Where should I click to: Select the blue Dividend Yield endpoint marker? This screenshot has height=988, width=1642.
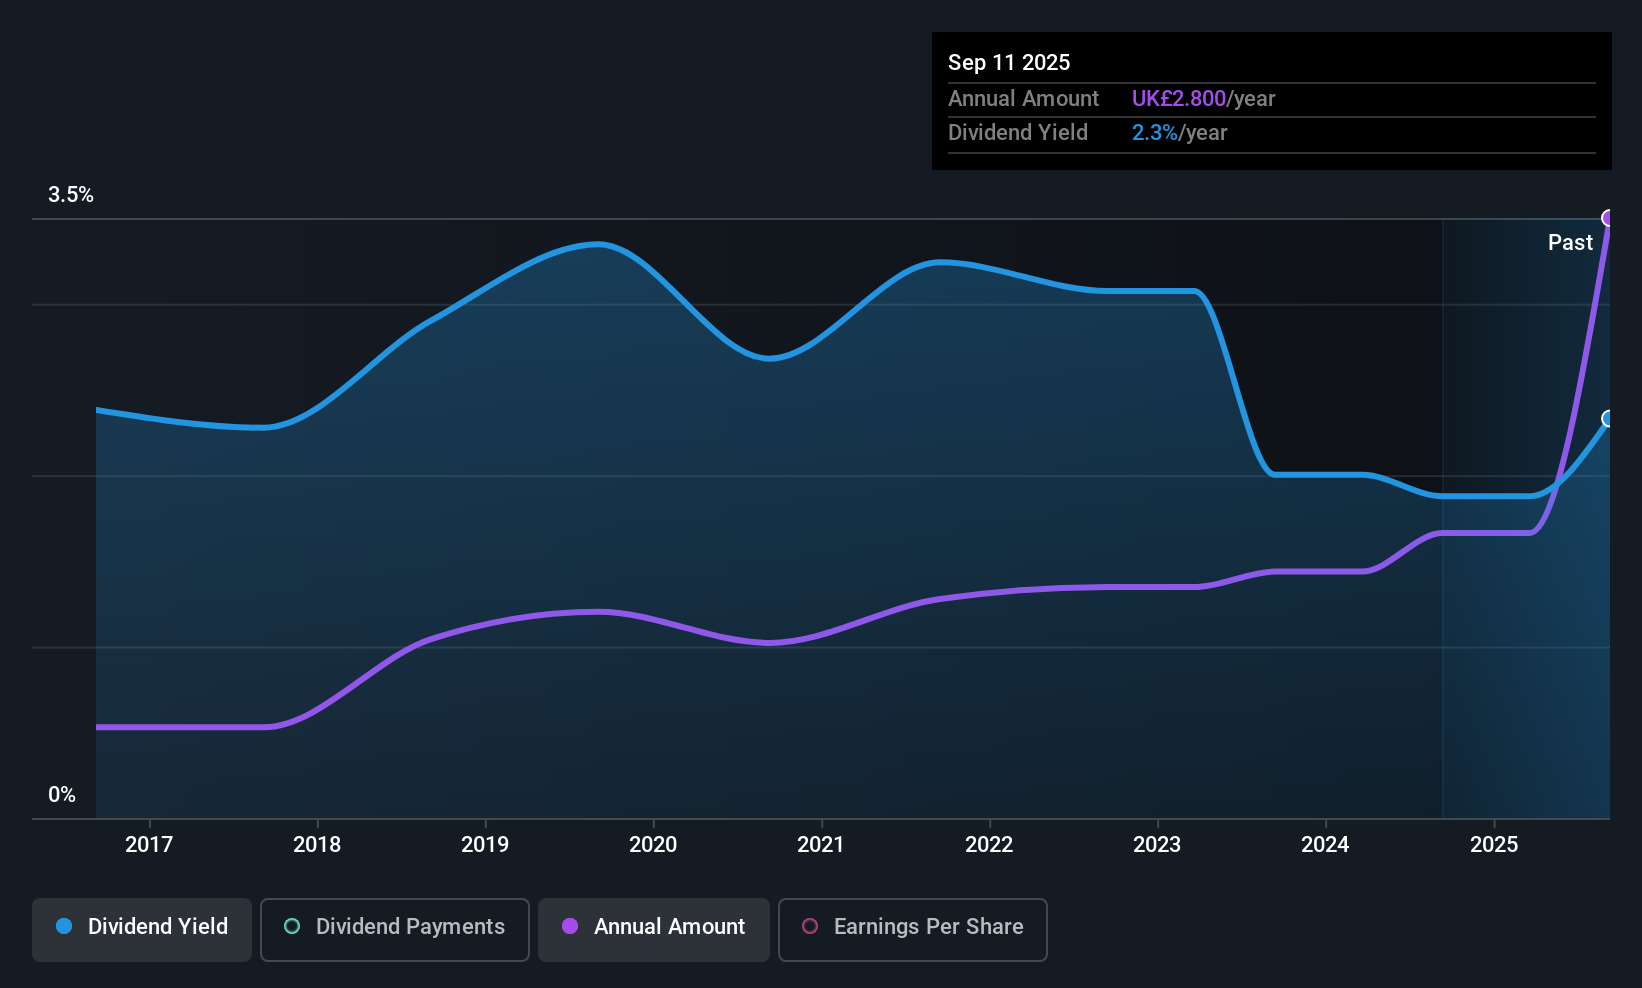click(x=1608, y=419)
